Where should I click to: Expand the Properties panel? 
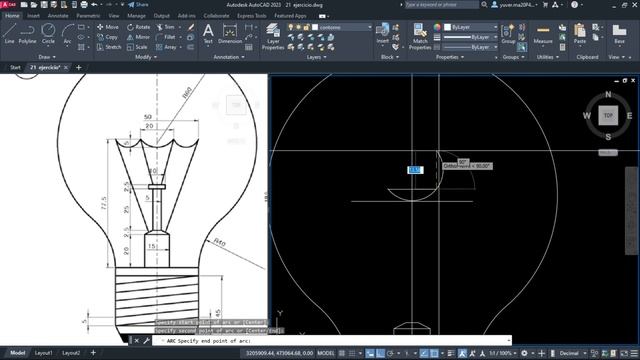(x=450, y=57)
